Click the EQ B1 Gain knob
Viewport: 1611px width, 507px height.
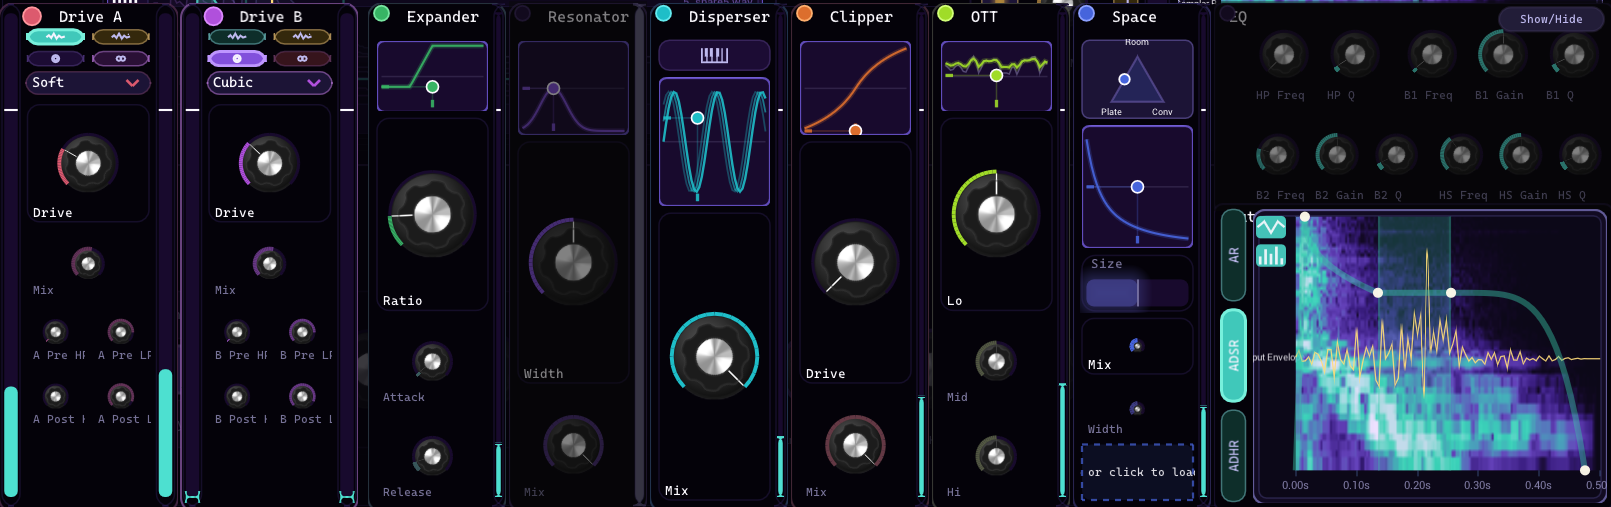[1503, 55]
